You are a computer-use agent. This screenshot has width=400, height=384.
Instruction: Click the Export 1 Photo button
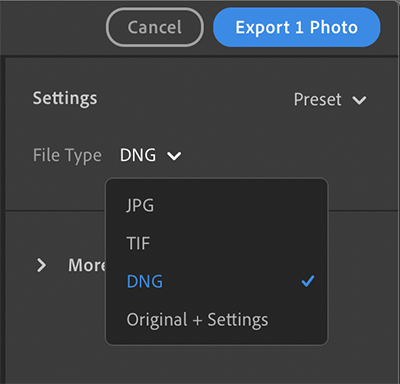(x=296, y=27)
